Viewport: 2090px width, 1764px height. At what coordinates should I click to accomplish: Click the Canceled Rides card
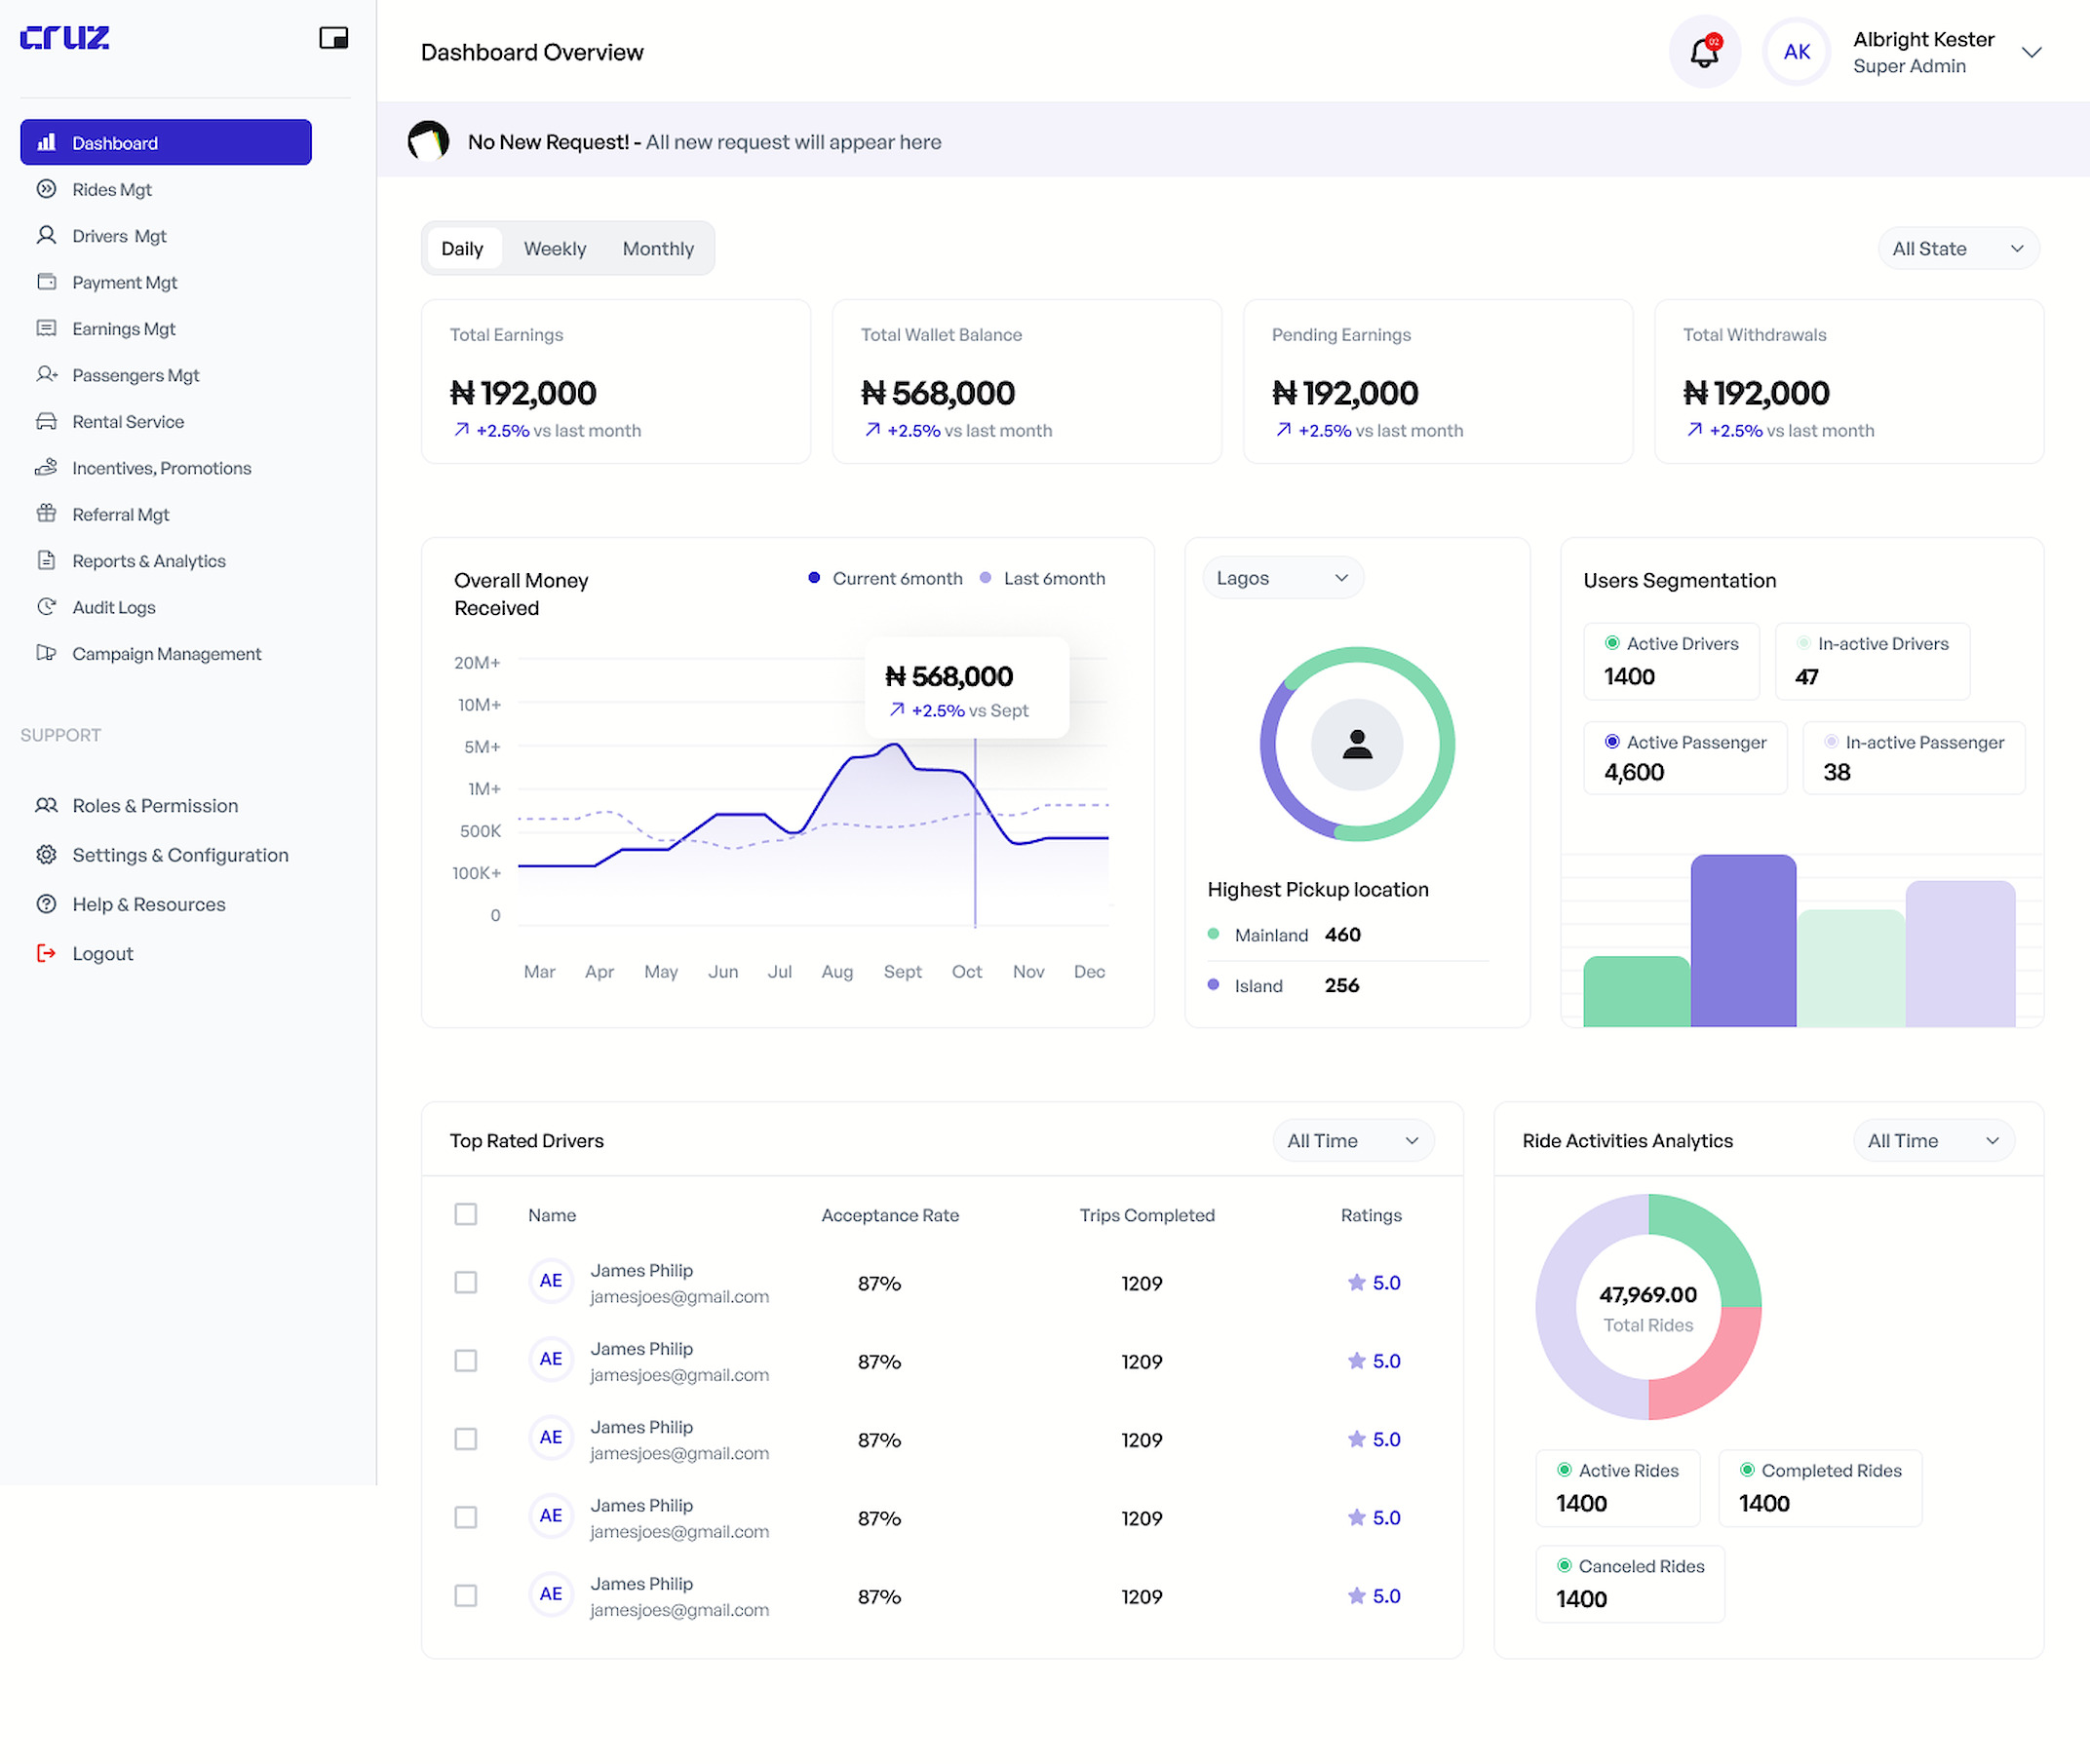(x=1630, y=1583)
